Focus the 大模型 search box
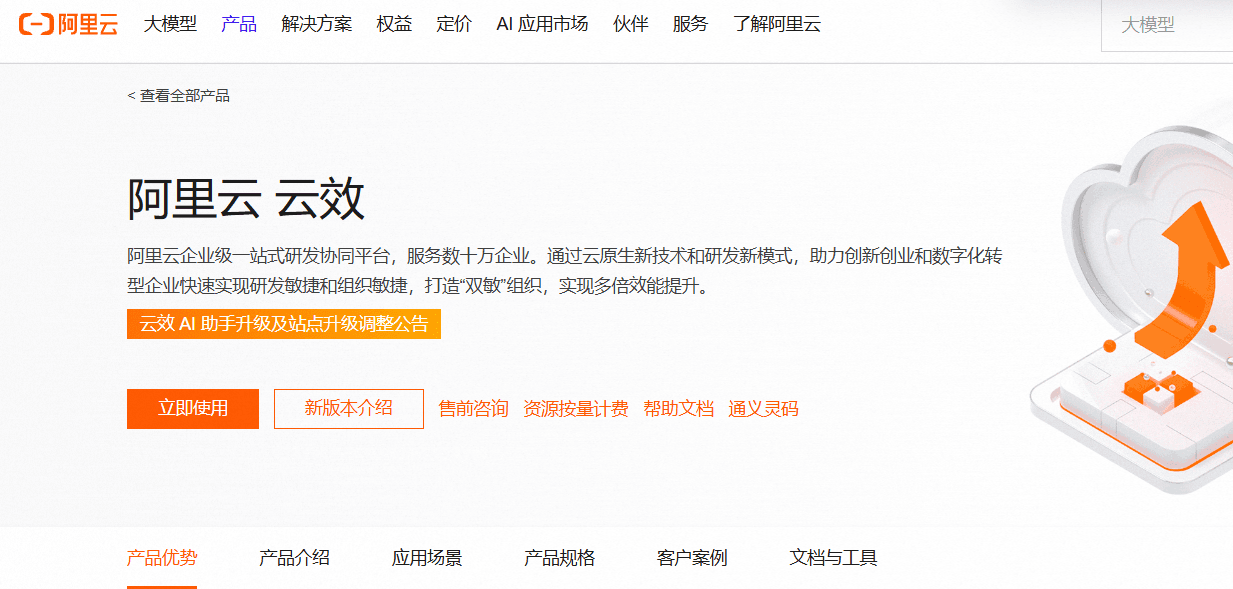The height and width of the screenshot is (589, 1233). point(1167,26)
